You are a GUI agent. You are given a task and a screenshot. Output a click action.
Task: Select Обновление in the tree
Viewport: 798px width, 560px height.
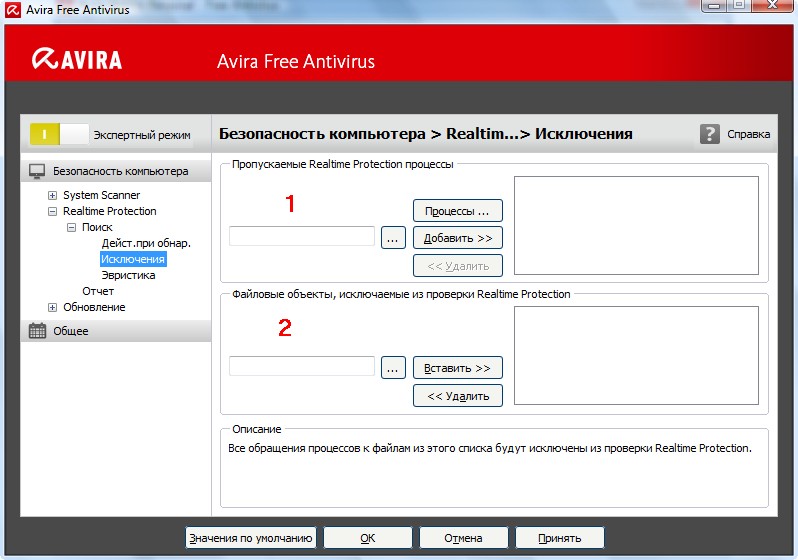click(94, 307)
